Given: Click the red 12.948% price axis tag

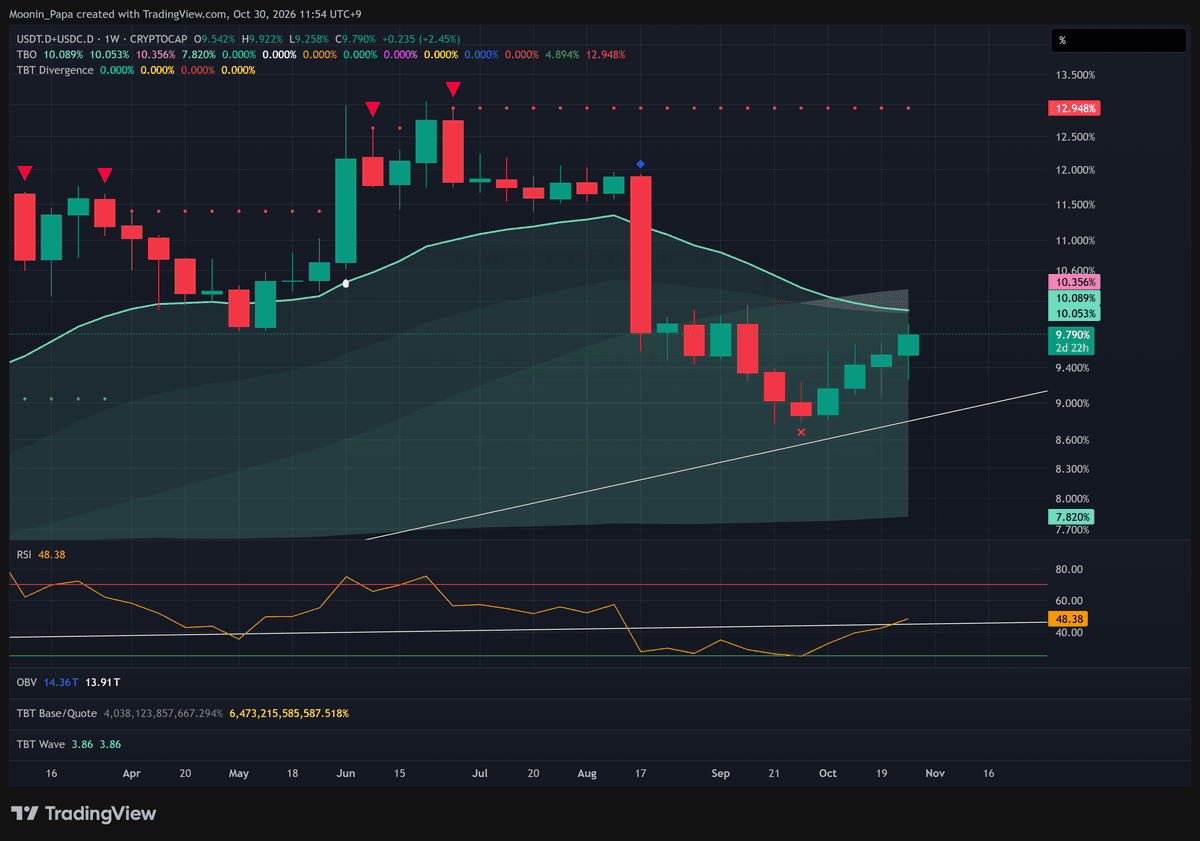Looking at the screenshot, I should coord(1074,108).
